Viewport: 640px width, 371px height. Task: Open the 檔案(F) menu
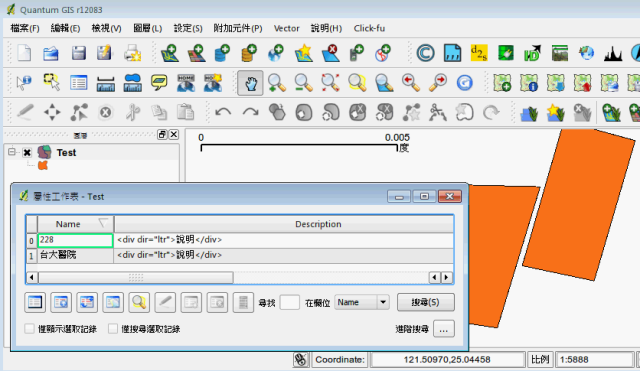pyautogui.click(x=24, y=28)
